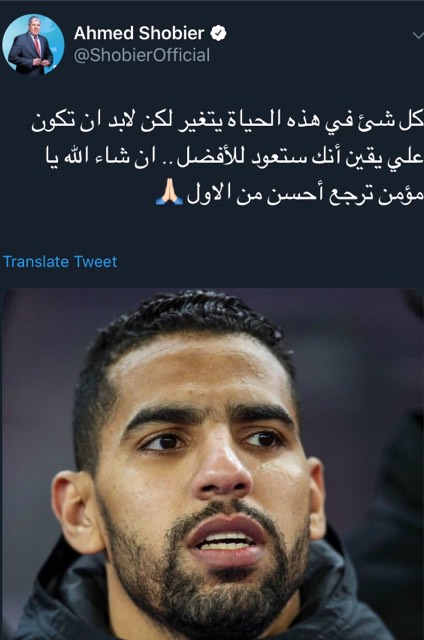Open the @ShobierOfficial handle
424x640 pixels.
point(142,56)
